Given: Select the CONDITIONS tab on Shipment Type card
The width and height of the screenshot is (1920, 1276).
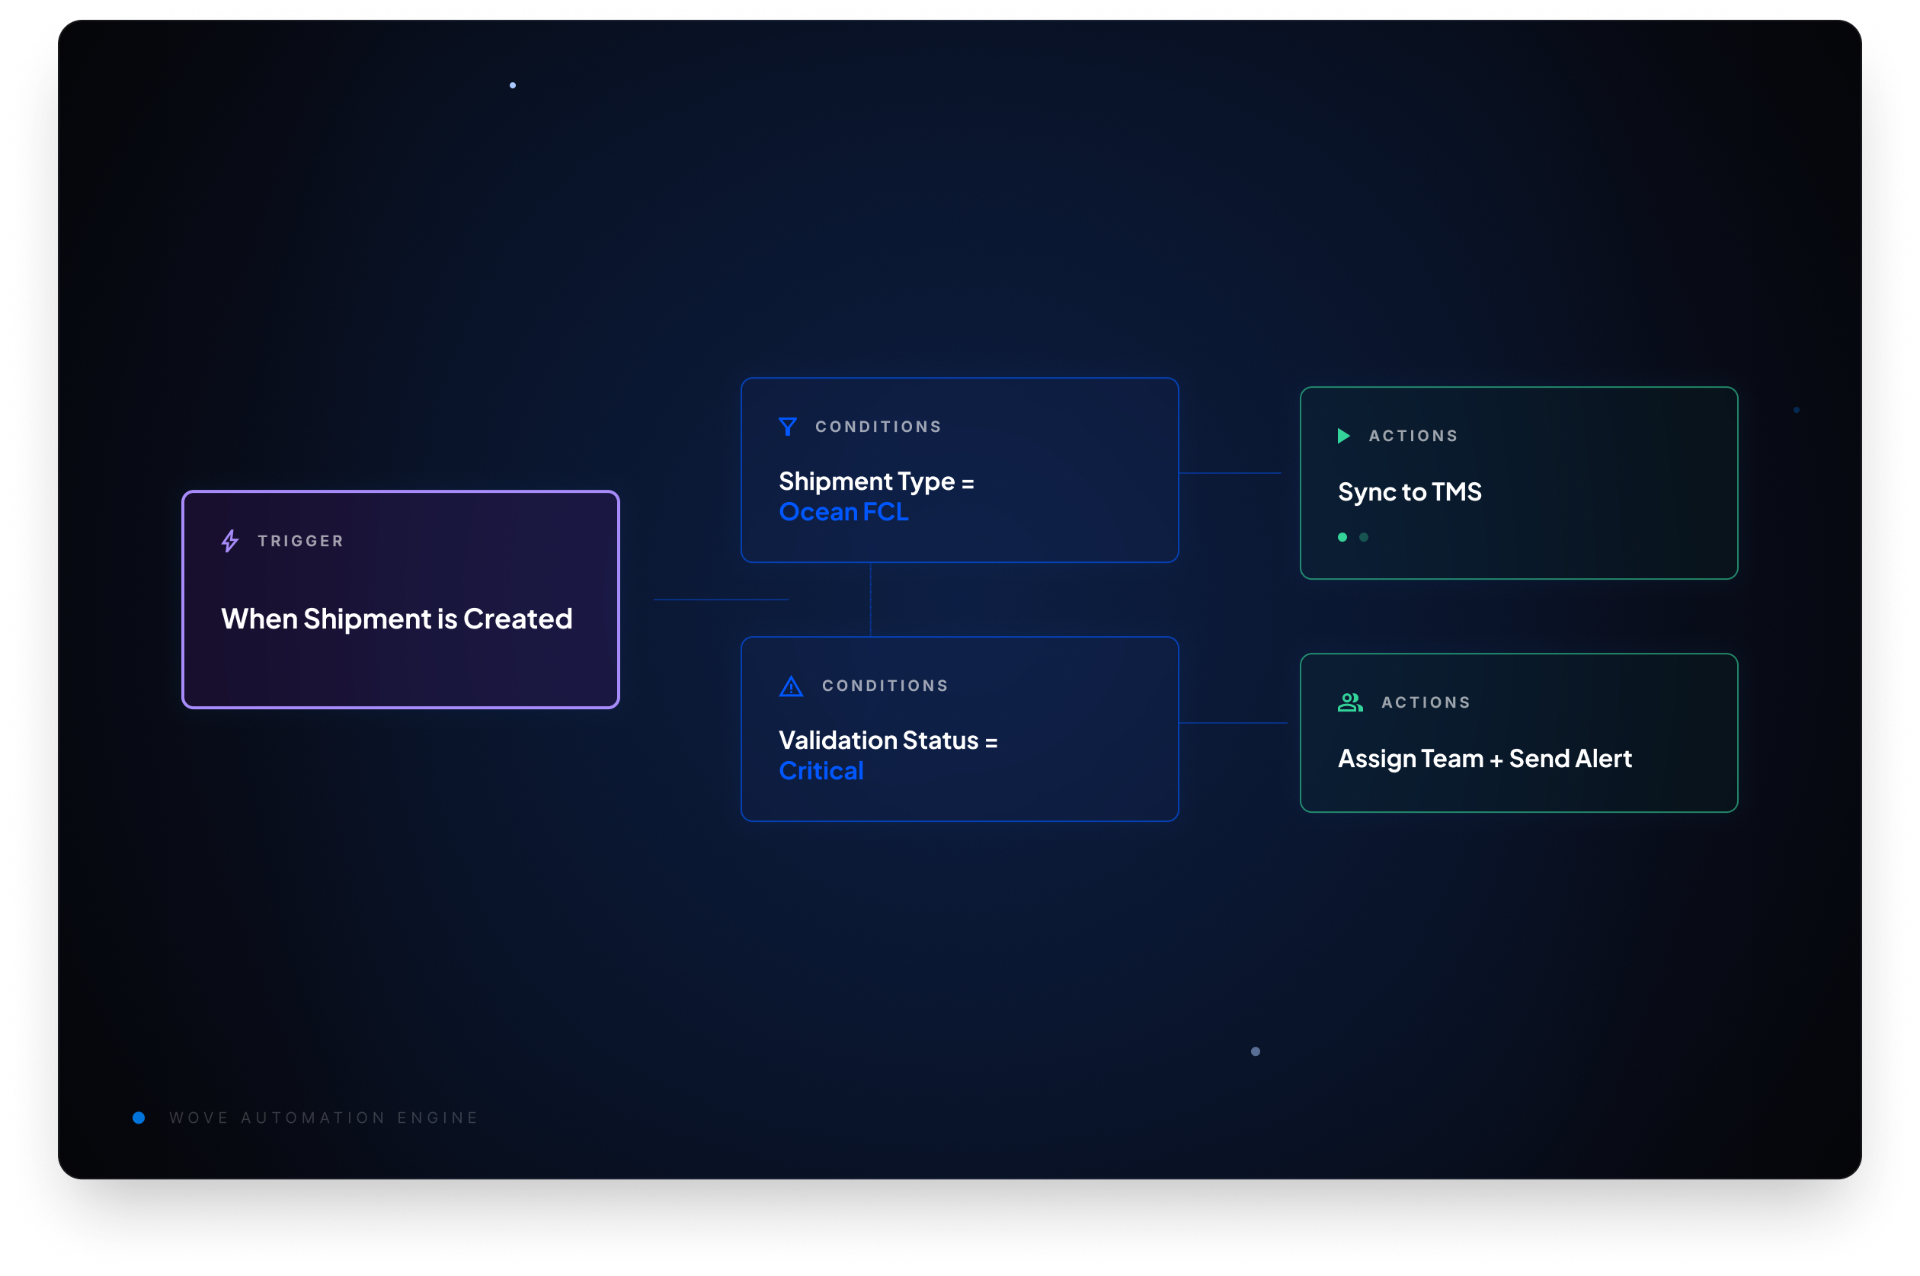Looking at the screenshot, I should point(878,426).
